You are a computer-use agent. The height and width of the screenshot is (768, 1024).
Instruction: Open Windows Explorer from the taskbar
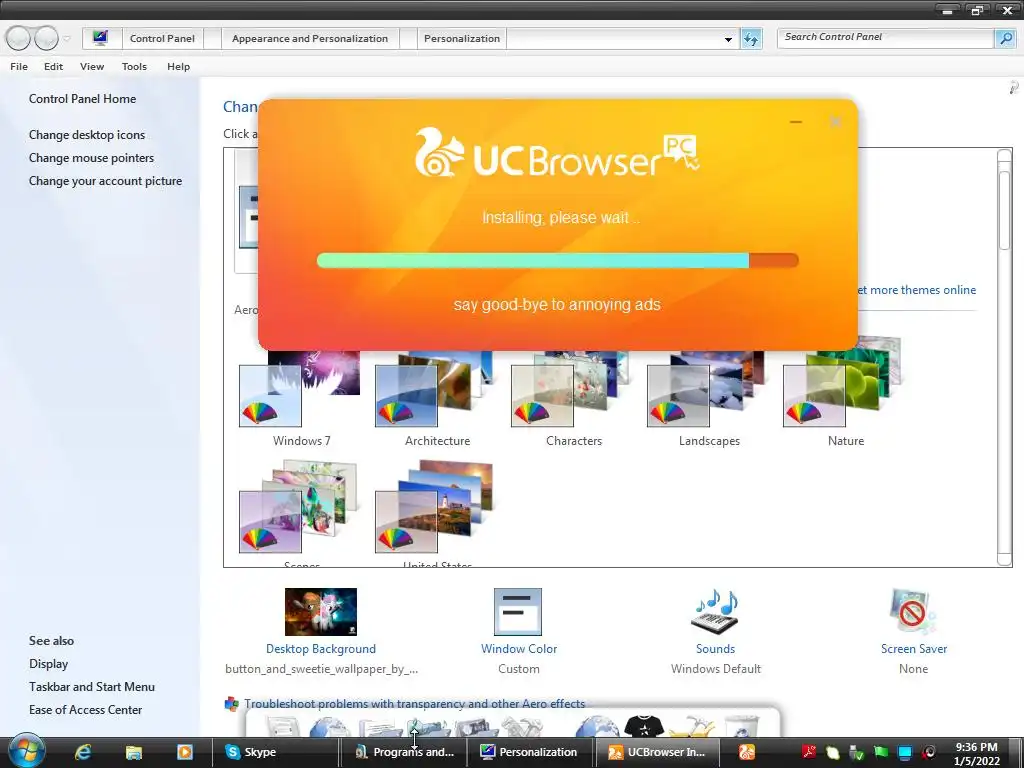click(134, 752)
